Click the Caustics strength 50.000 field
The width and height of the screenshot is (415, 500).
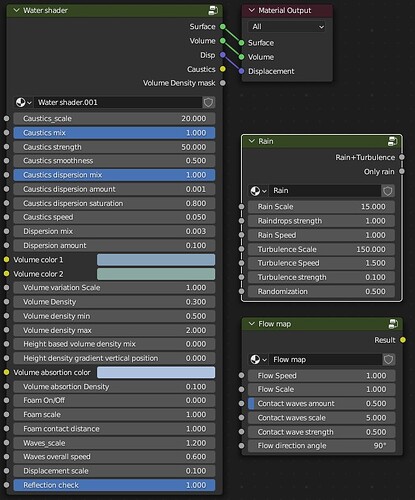click(x=114, y=147)
